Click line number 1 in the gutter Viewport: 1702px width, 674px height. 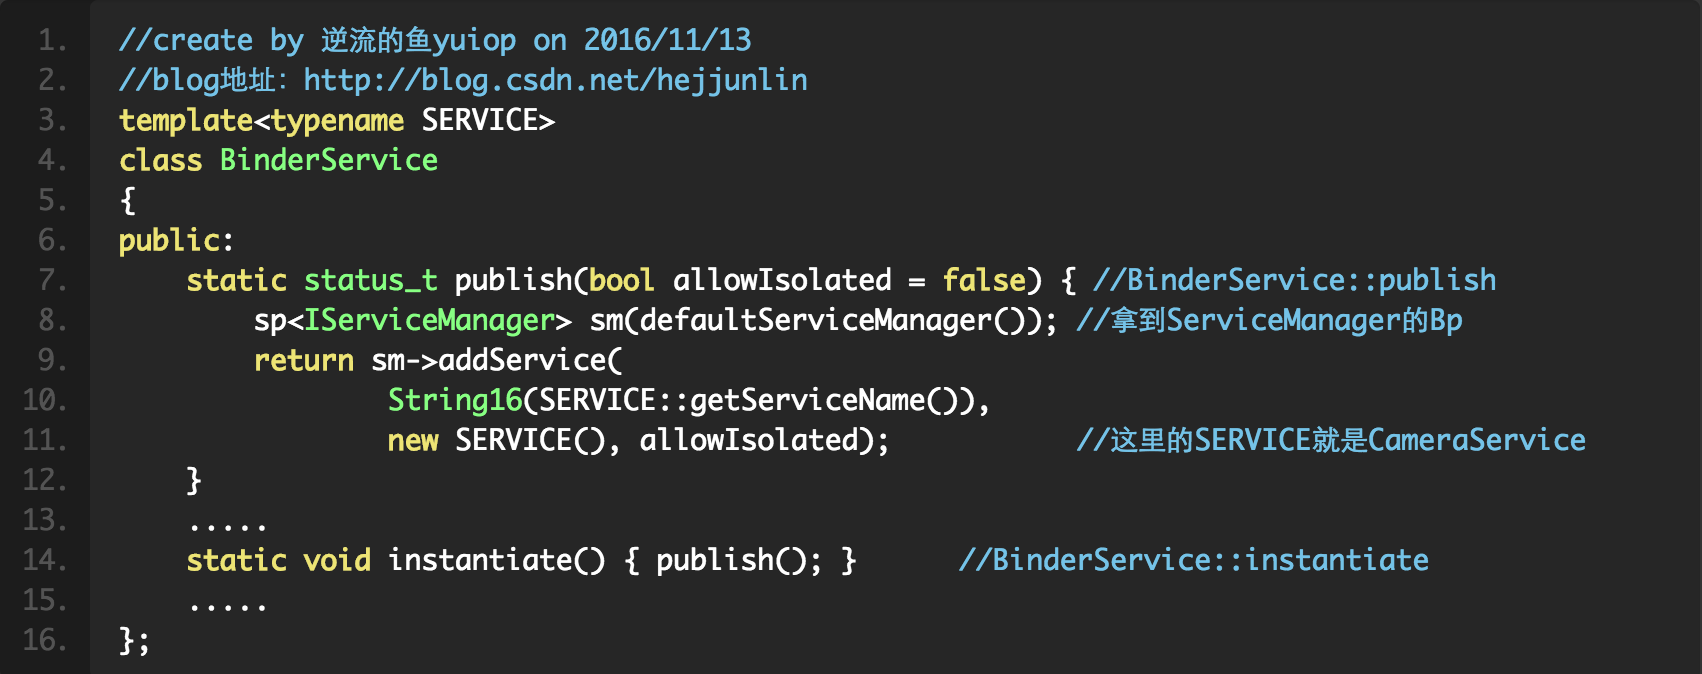(x=52, y=40)
